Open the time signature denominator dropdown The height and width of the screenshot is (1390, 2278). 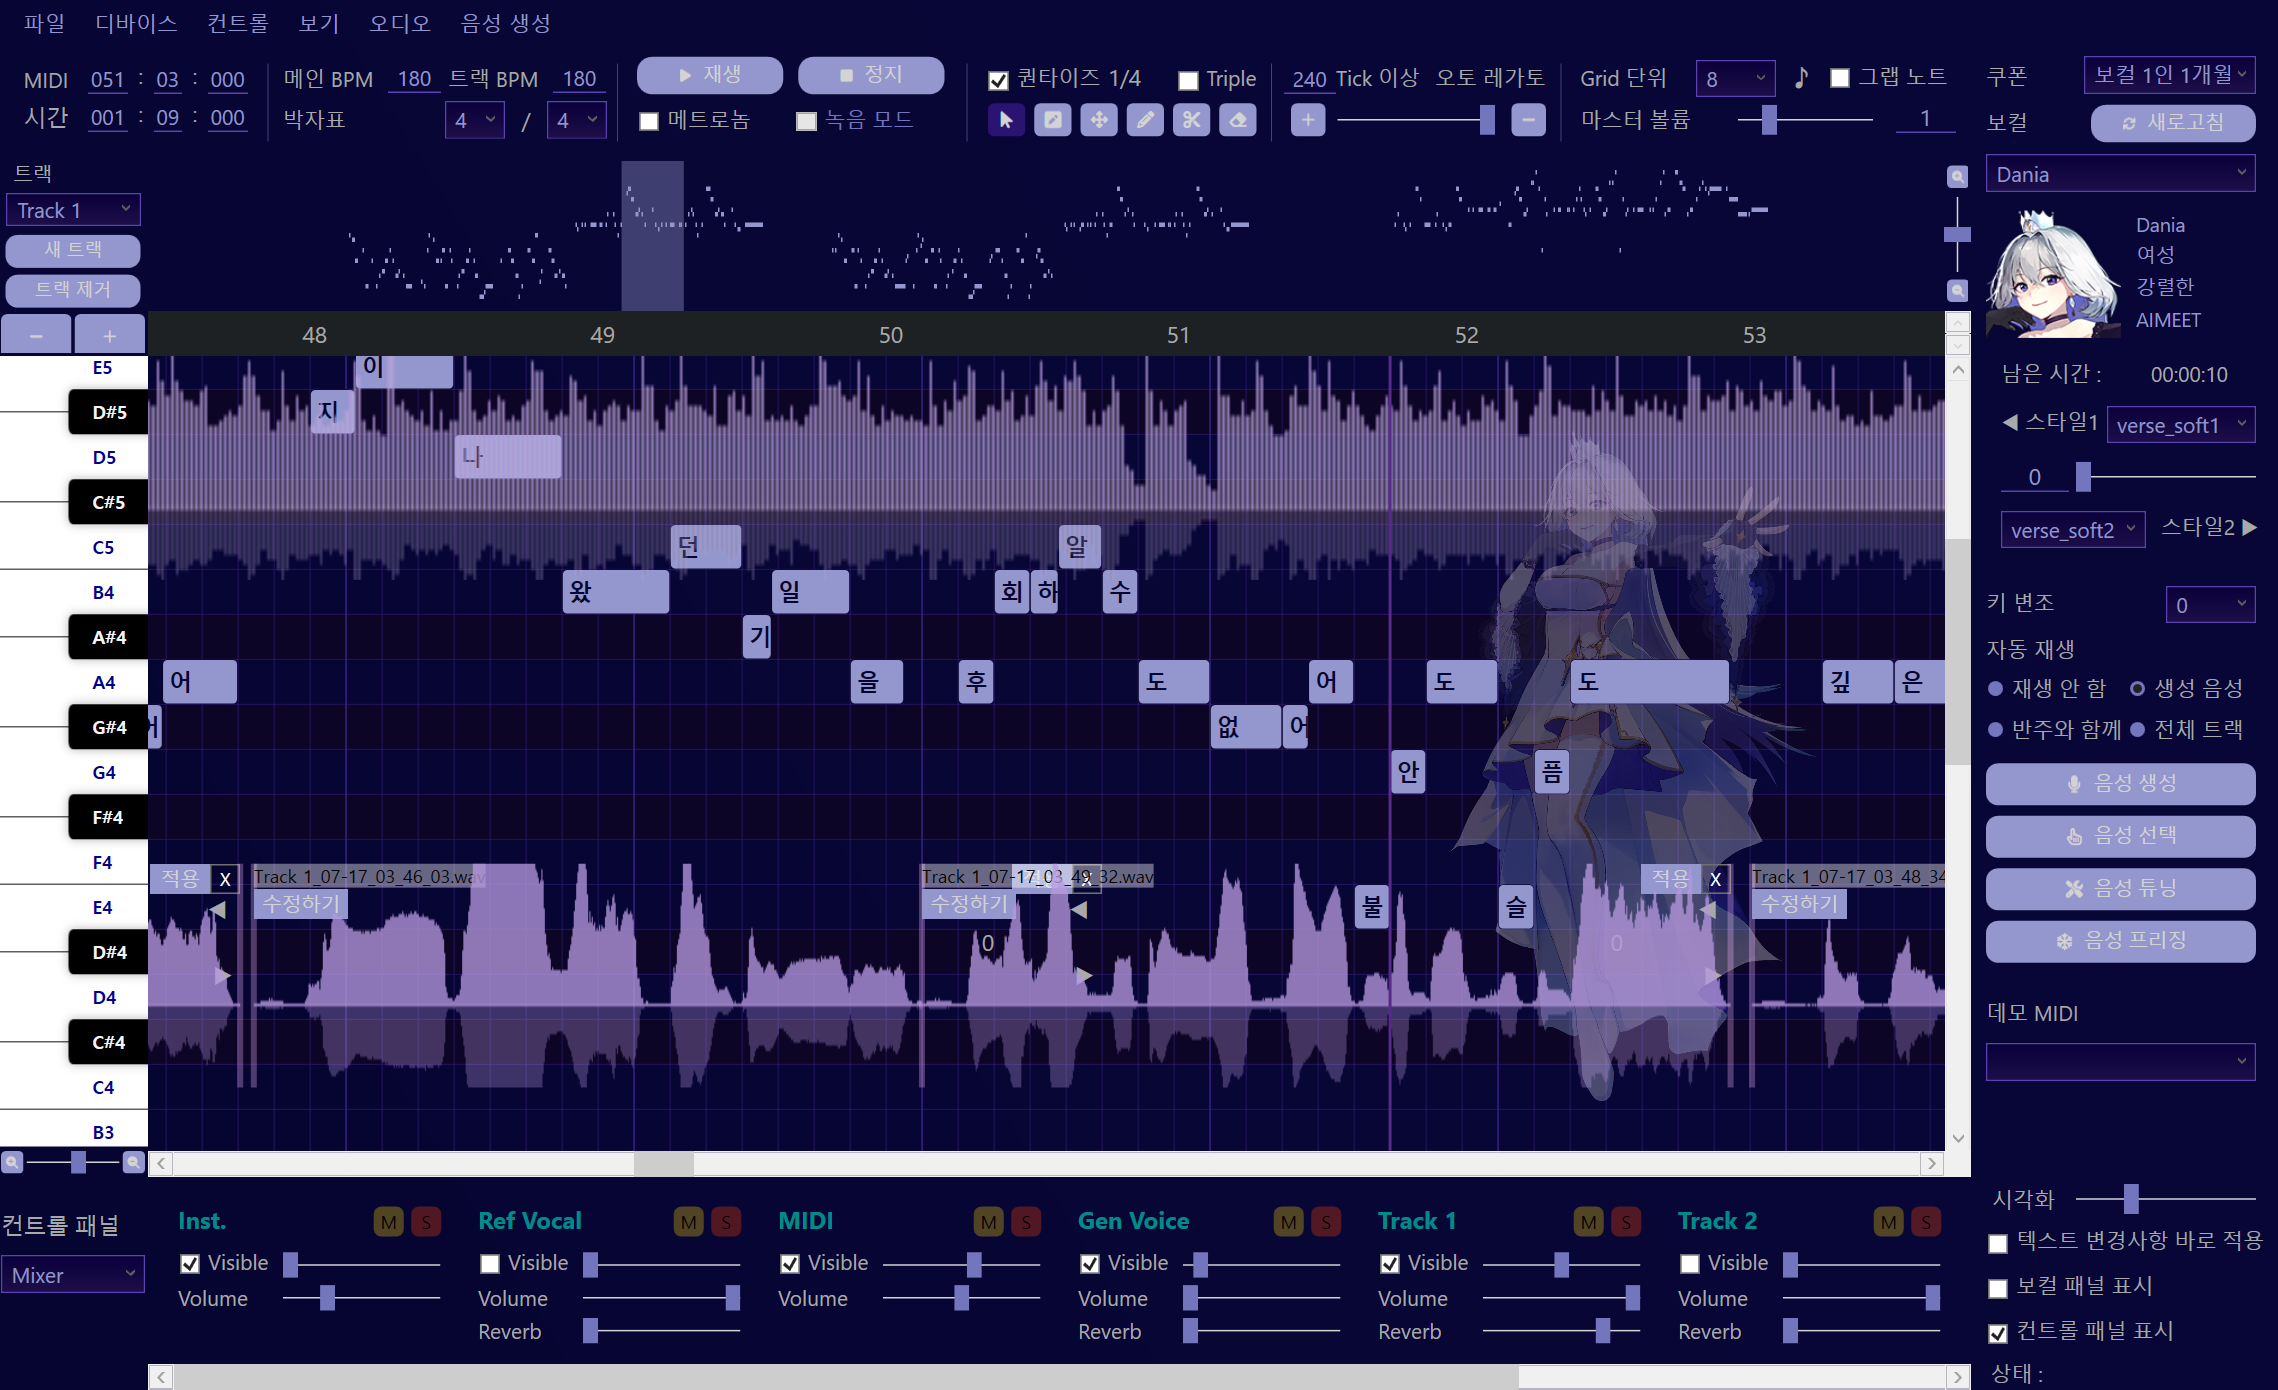point(577,120)
